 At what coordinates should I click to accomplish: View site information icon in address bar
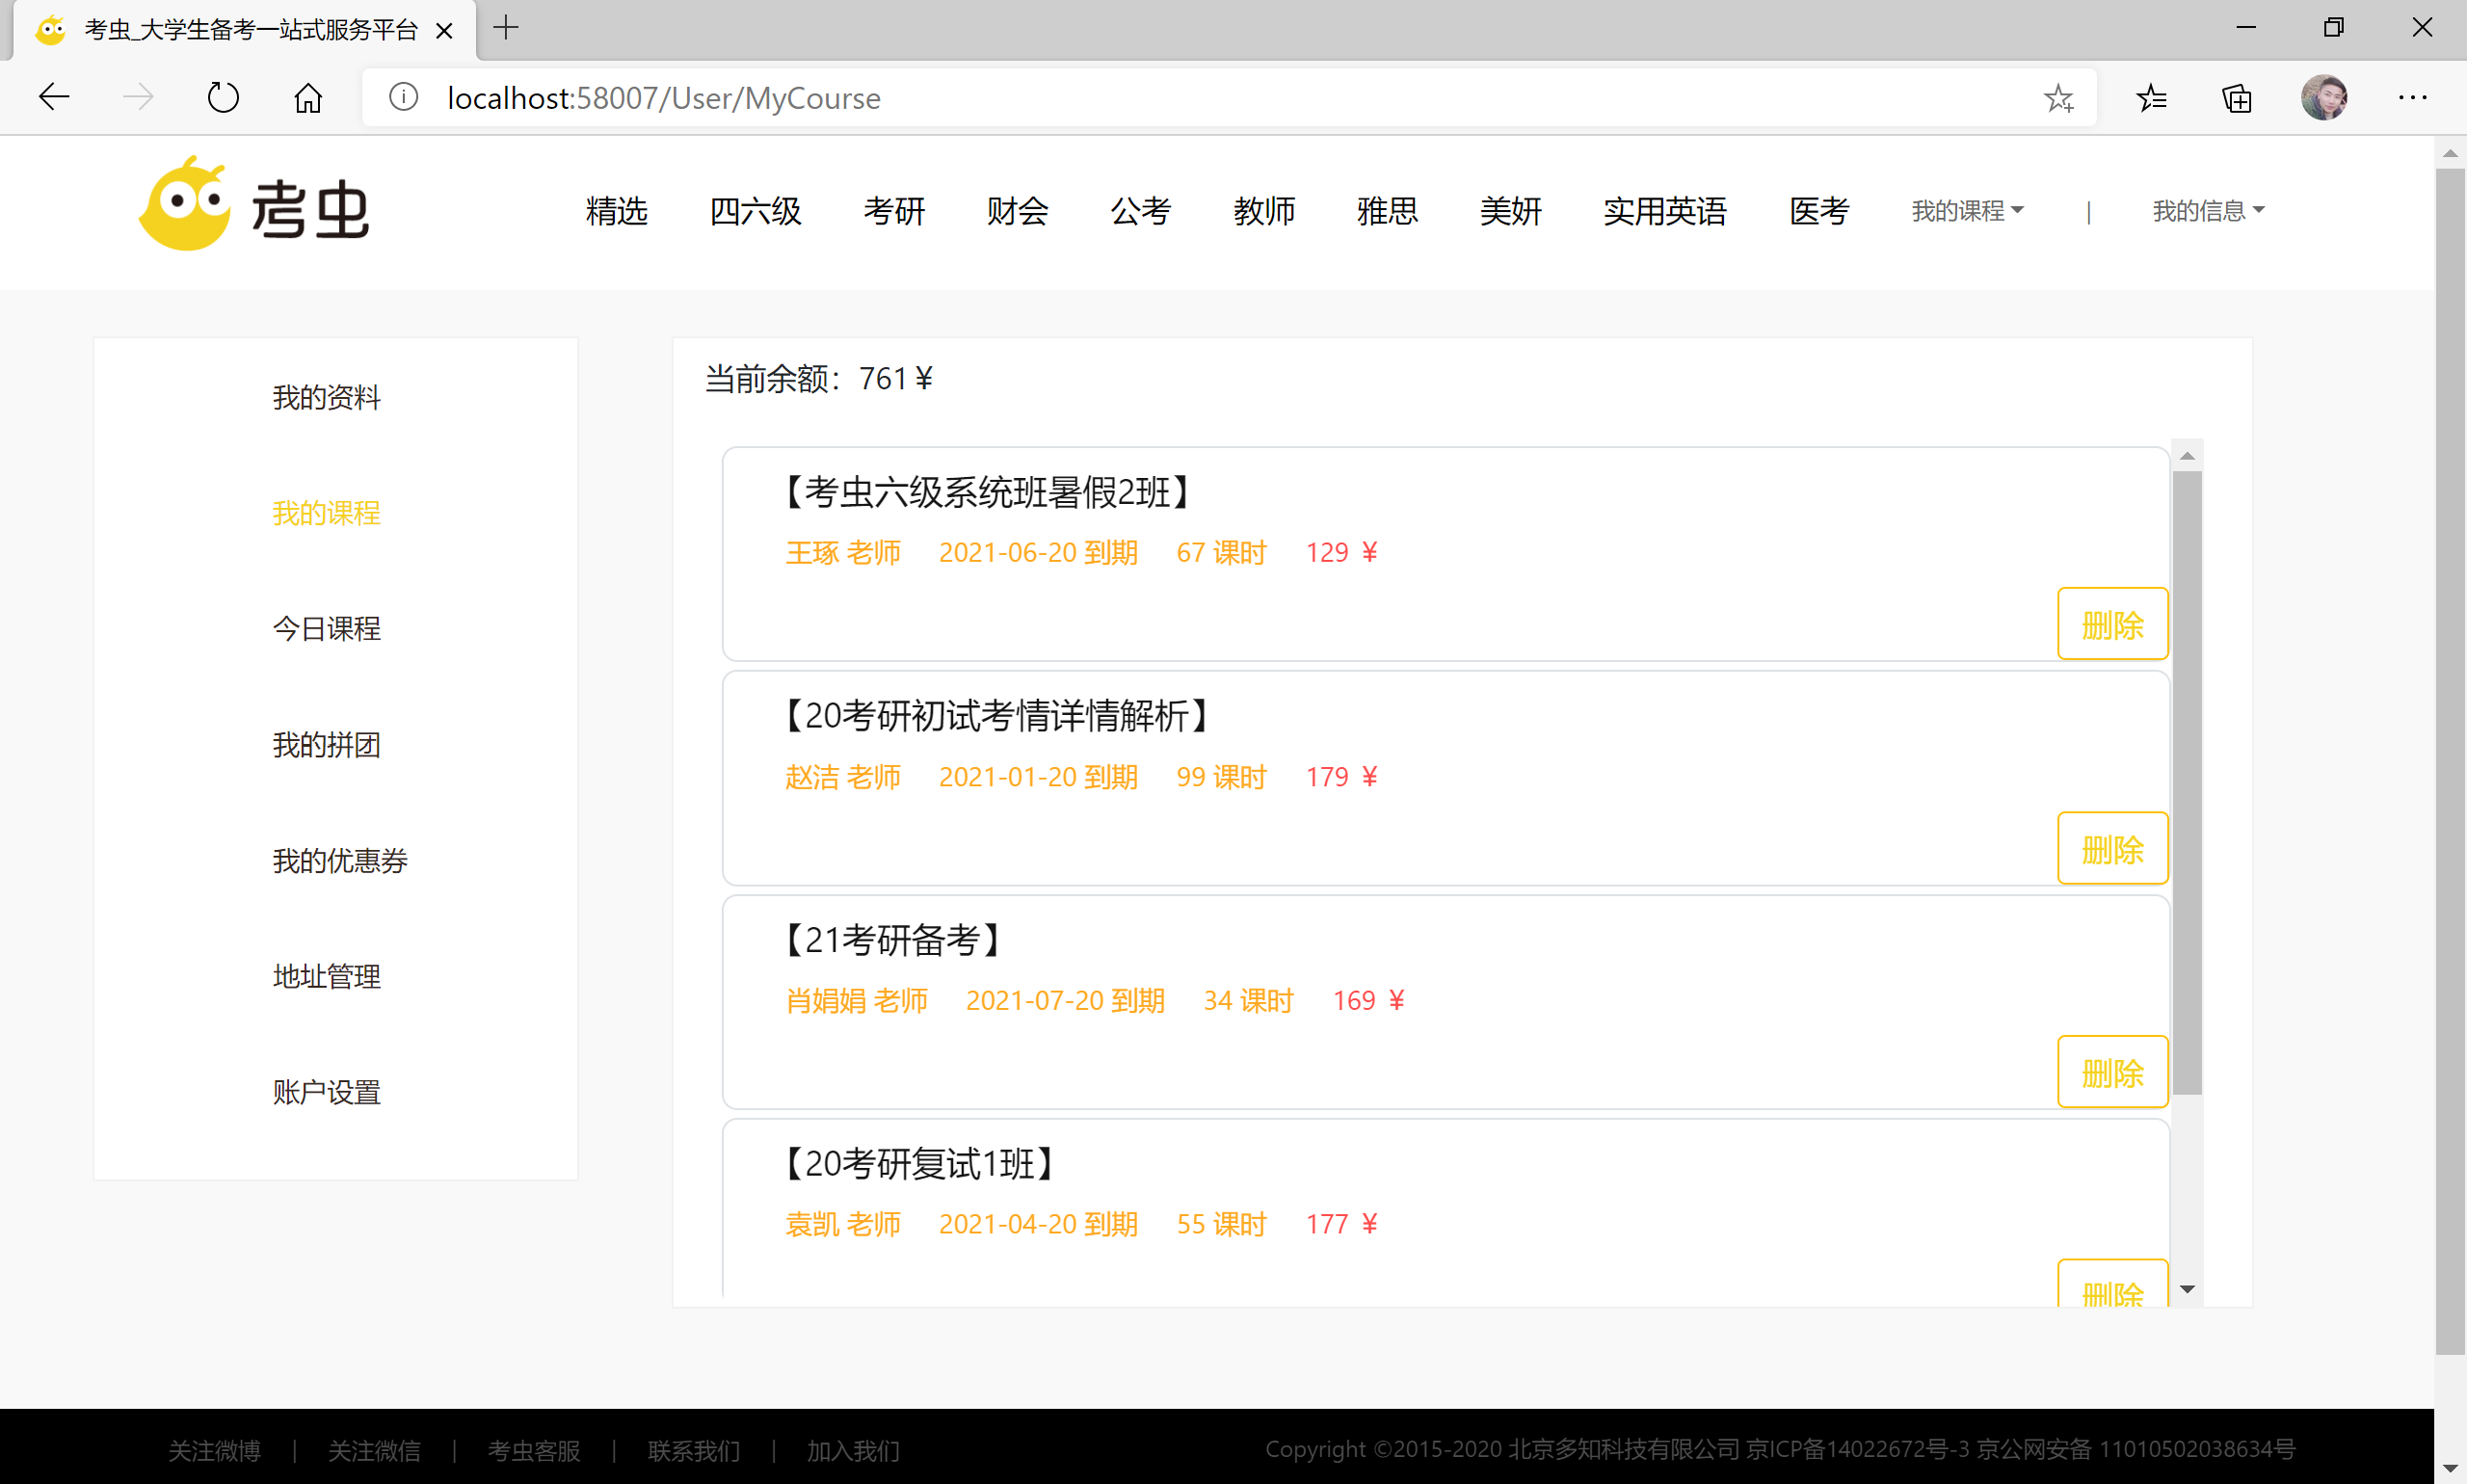pyautogui.click(x=403, y=97)
